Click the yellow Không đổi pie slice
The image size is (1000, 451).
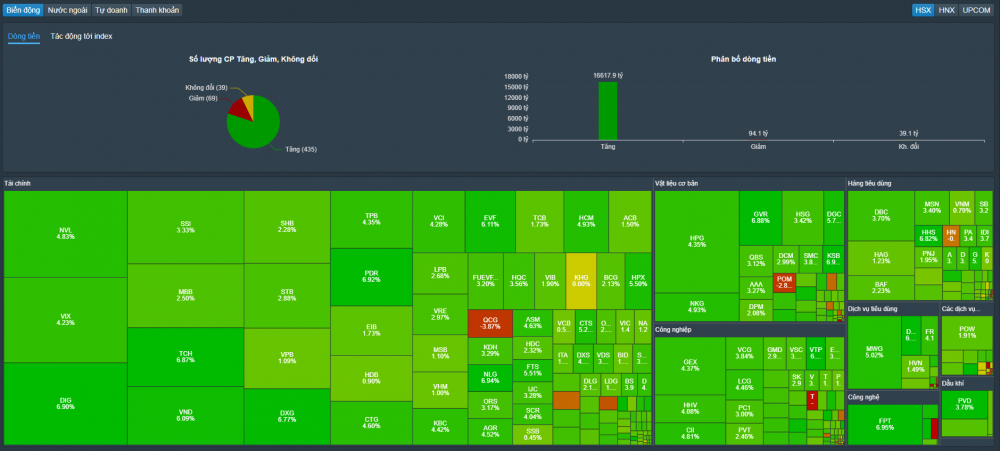[249, 104]
